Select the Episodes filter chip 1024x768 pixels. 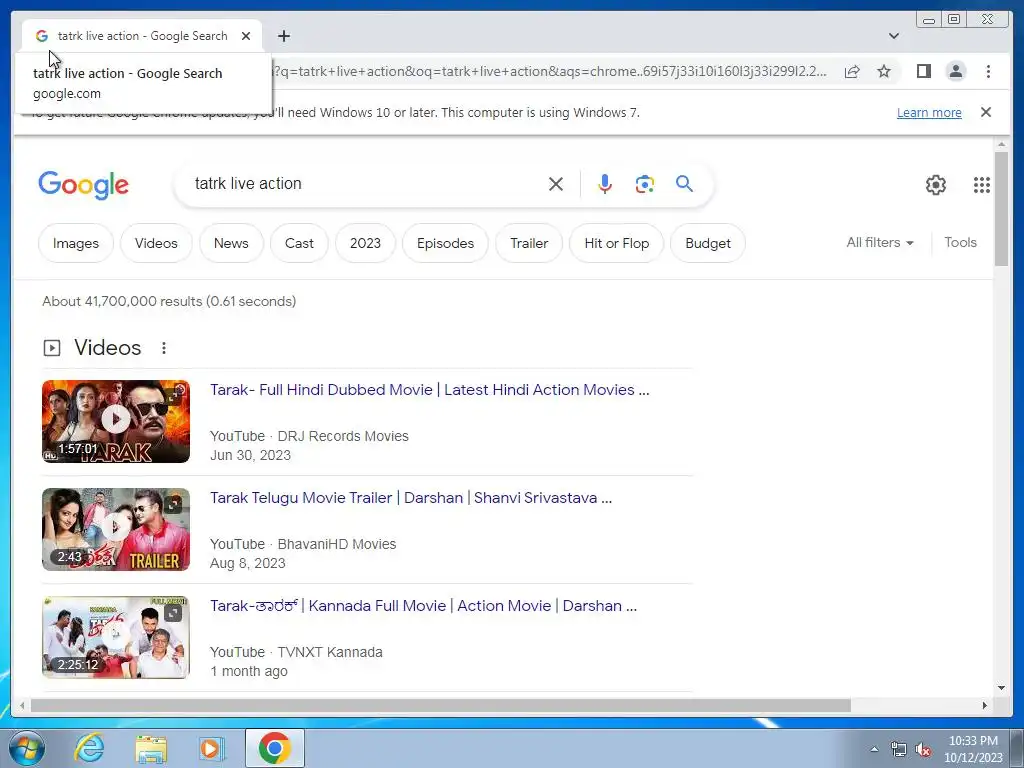point(445,243)
